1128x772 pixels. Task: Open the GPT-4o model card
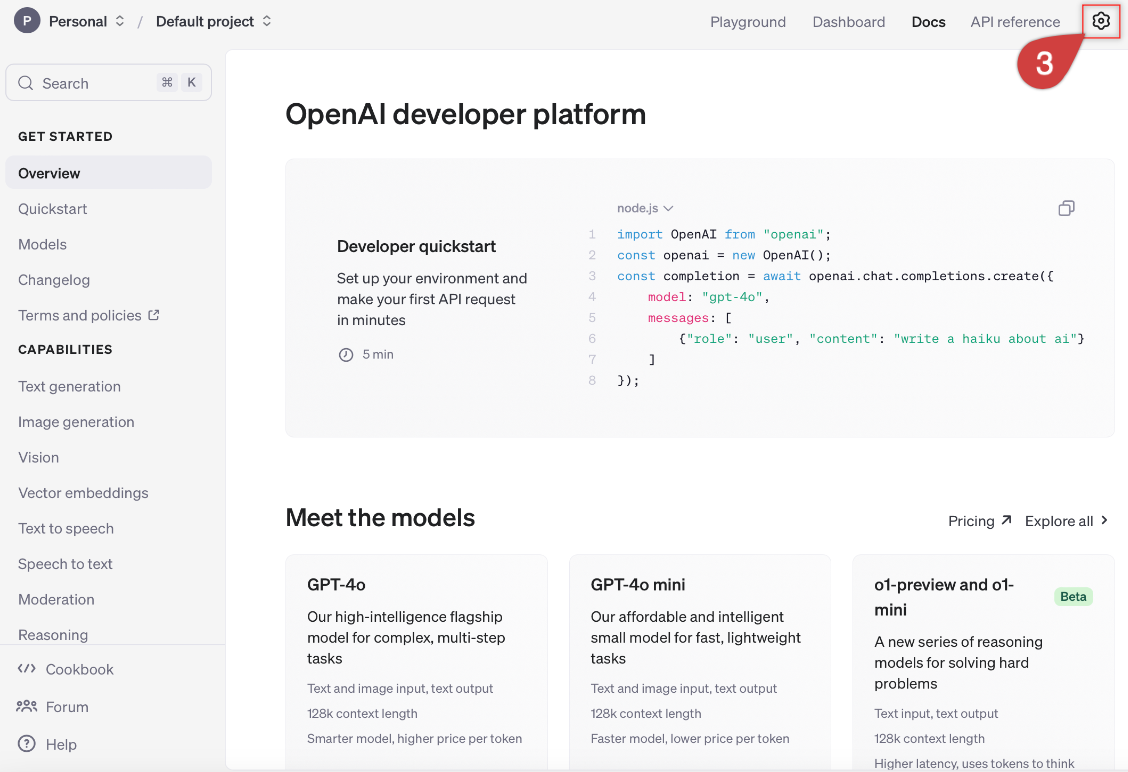416,662
